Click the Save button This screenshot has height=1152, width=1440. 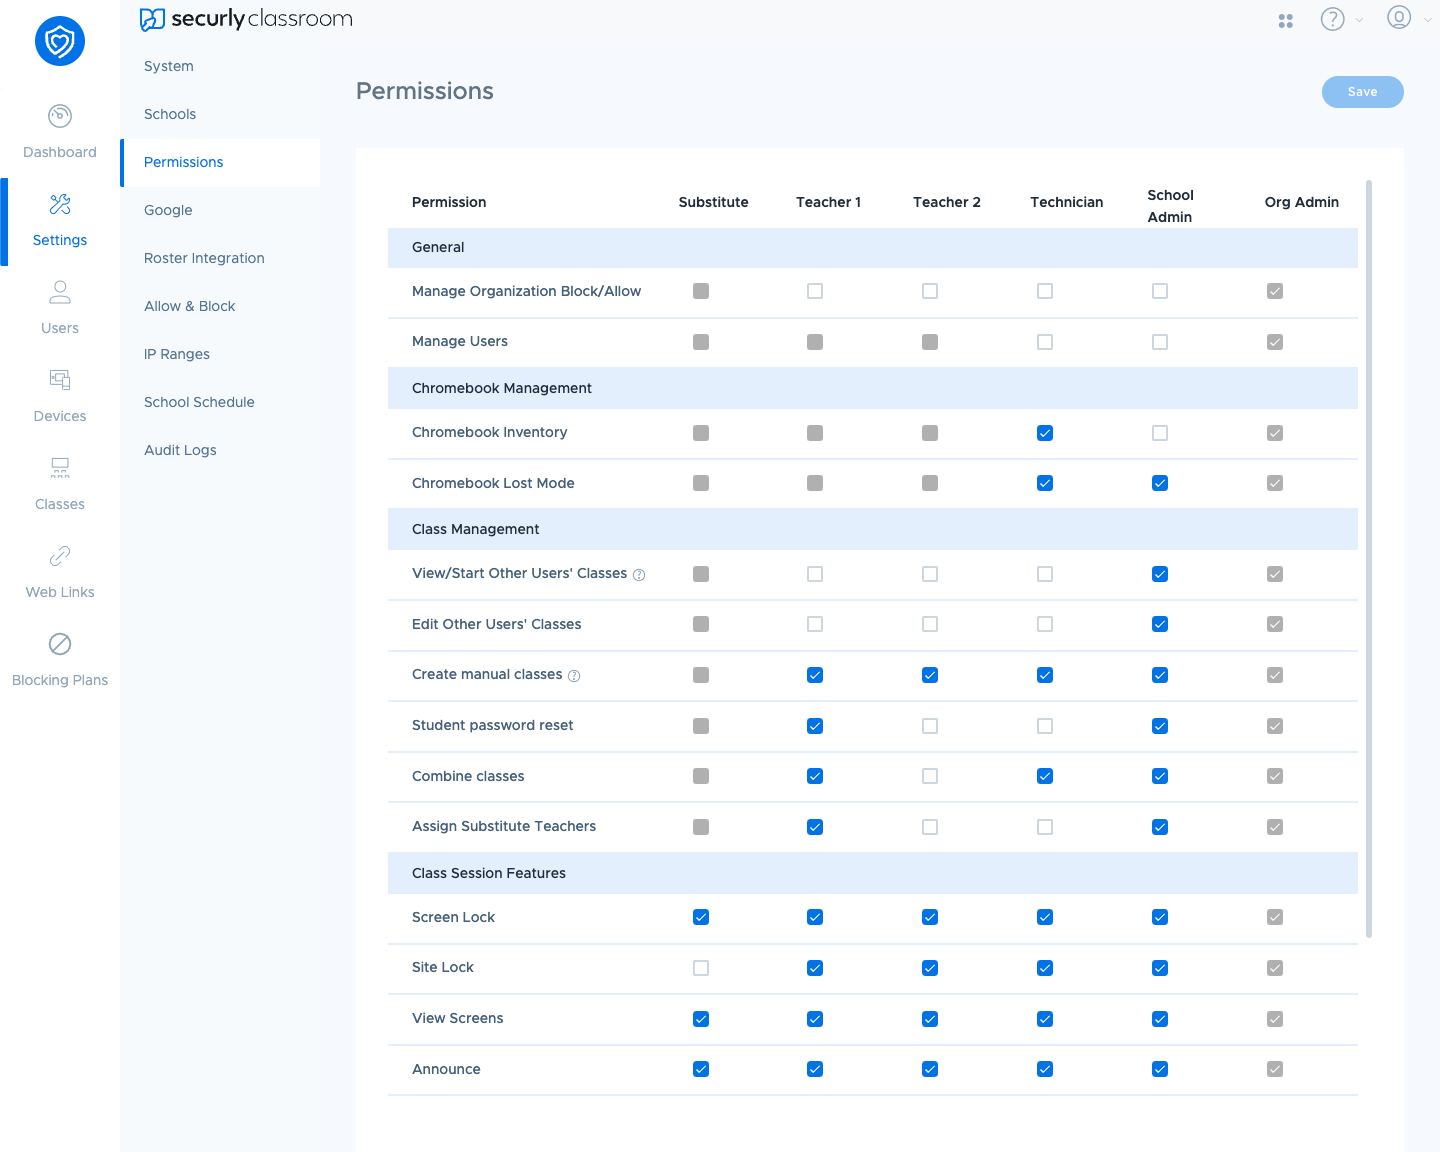coord(1362,92)
